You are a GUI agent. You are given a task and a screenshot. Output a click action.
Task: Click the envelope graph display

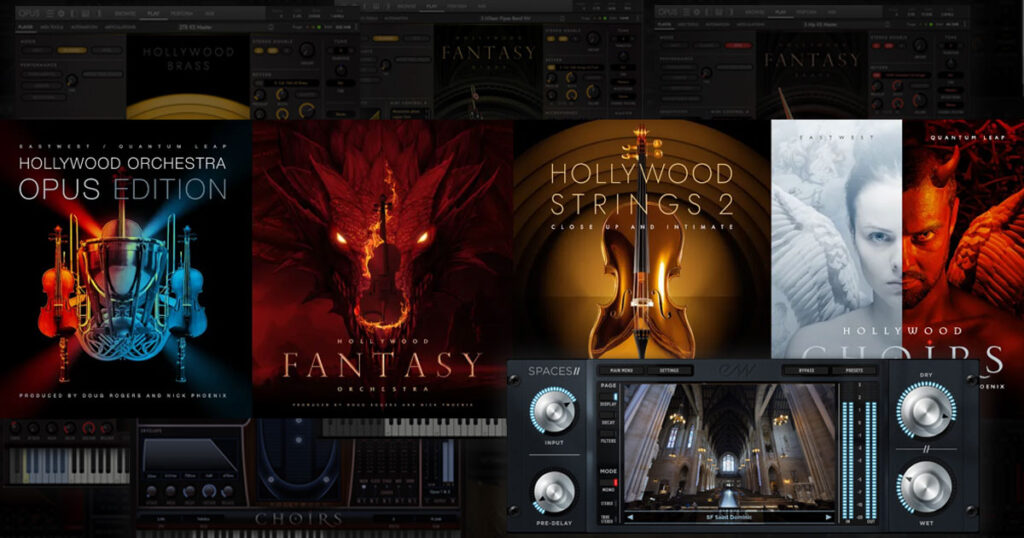190,454
